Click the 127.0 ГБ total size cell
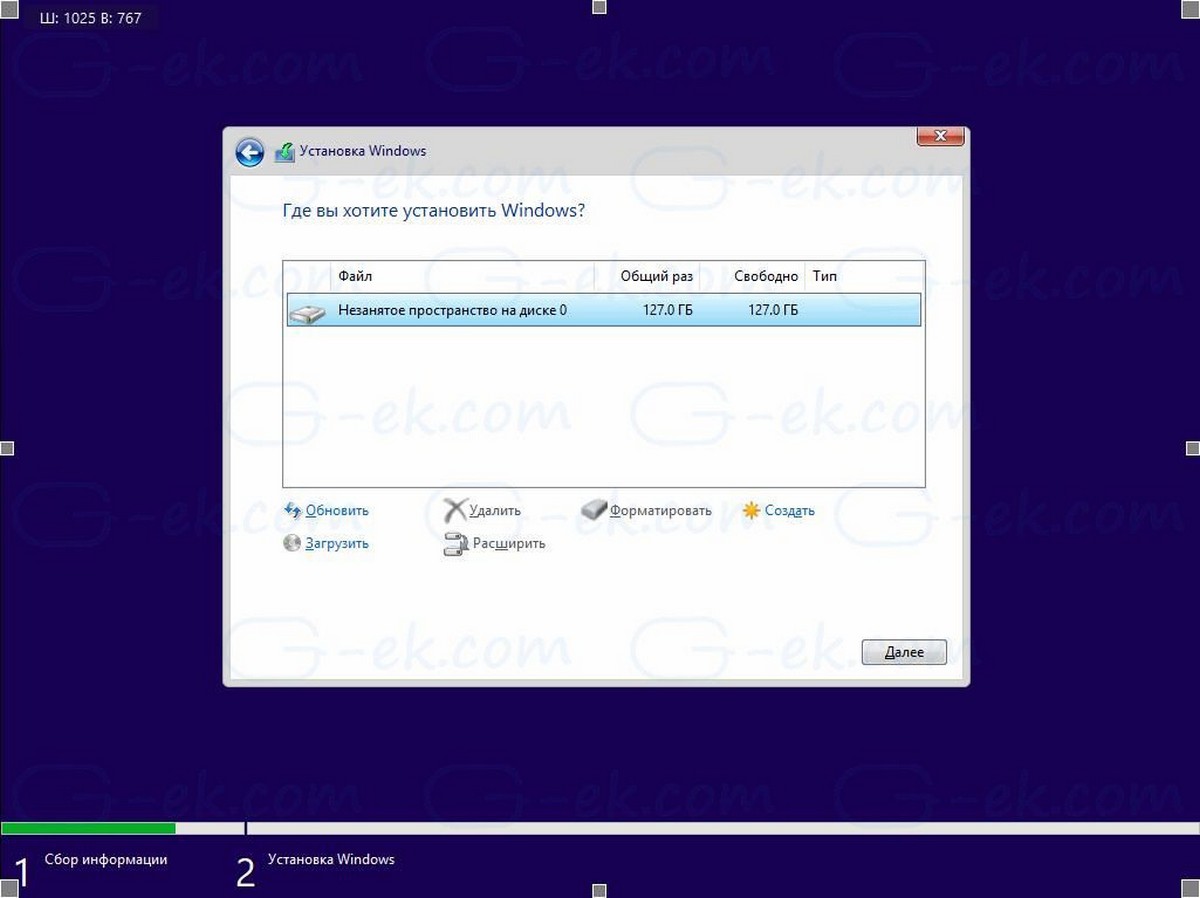This screenshot has height=898, width=1200. pyautogui.click(x=668, y=310)
